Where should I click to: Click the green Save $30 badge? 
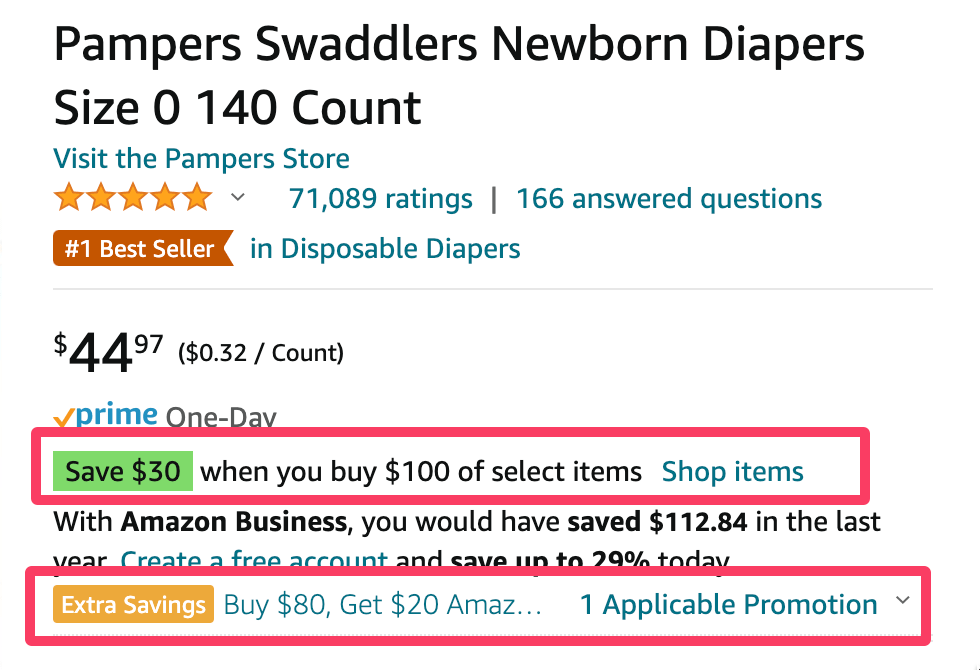pos(121,471)
